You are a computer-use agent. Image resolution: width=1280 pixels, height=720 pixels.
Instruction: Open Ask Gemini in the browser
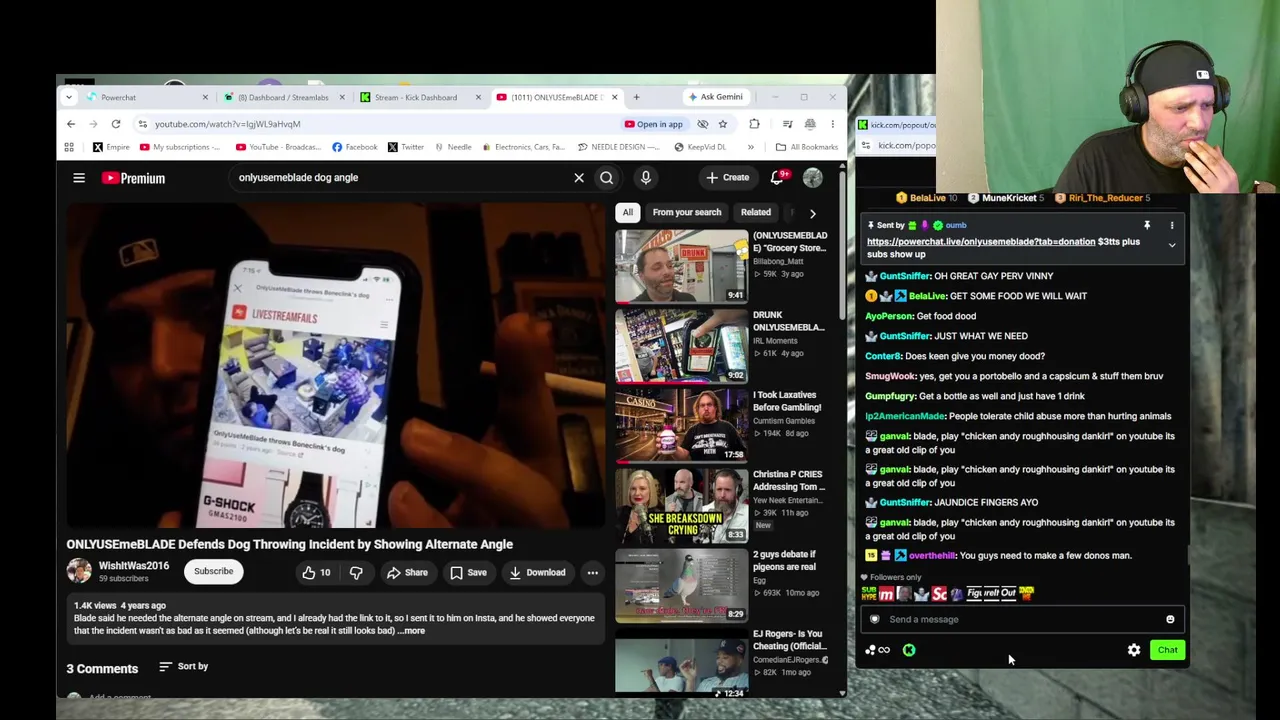[715, 97]
